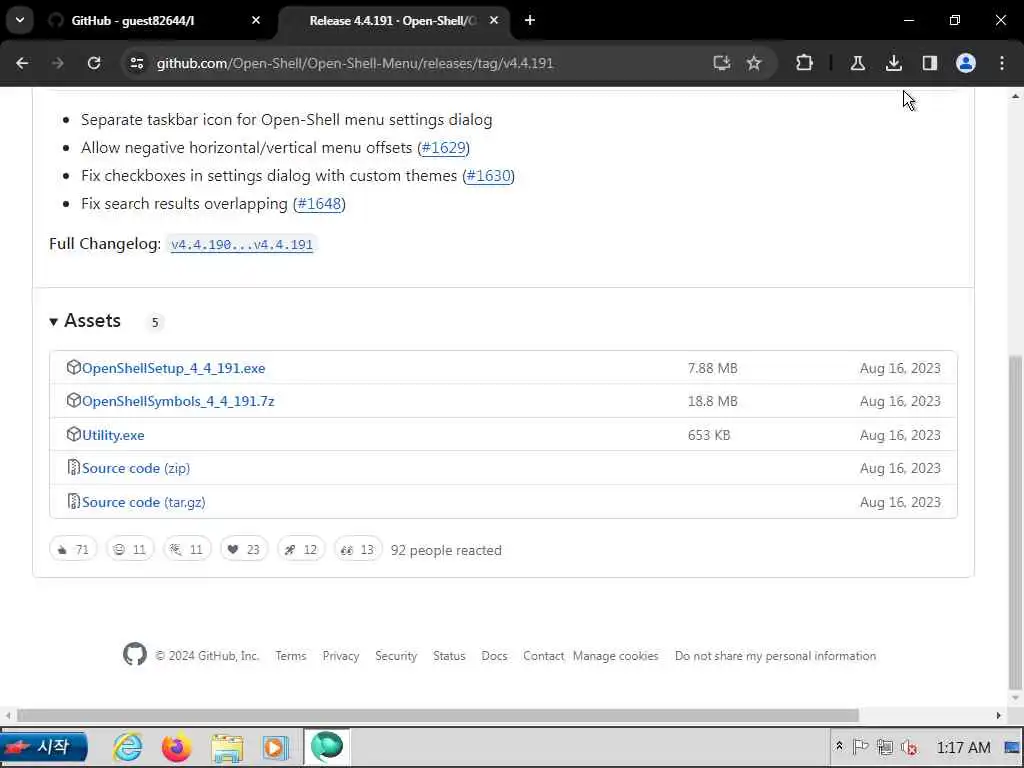Click the muted volume tray icon
The image size is (1024, 768).
coord(909,747)
